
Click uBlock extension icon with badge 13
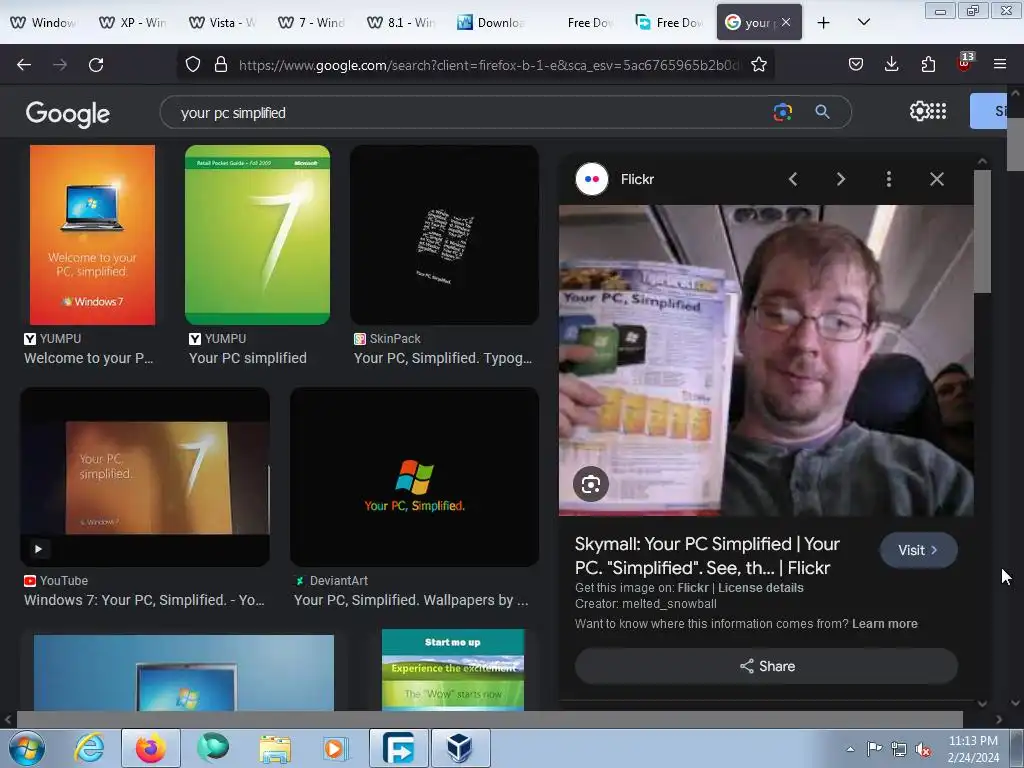(965, 63)
